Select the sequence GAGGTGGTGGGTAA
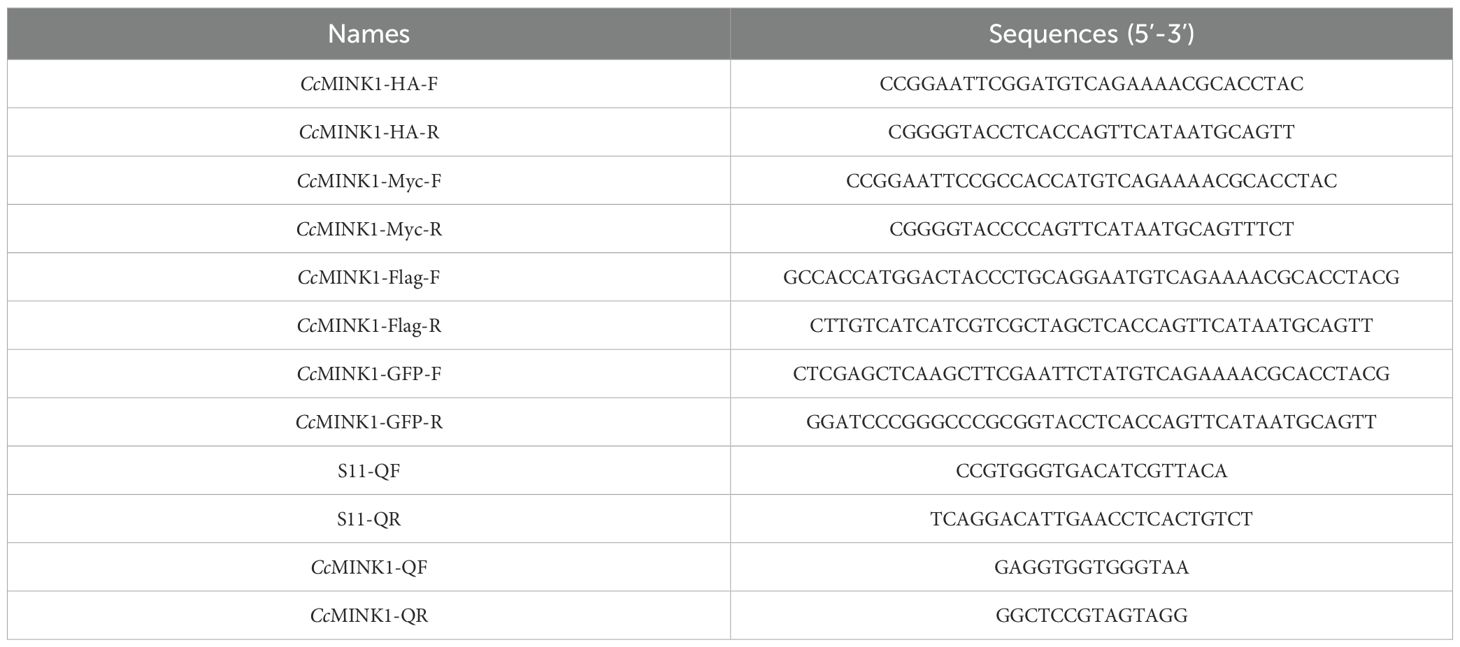The image size is (1460, 647). coord(1091,567)
